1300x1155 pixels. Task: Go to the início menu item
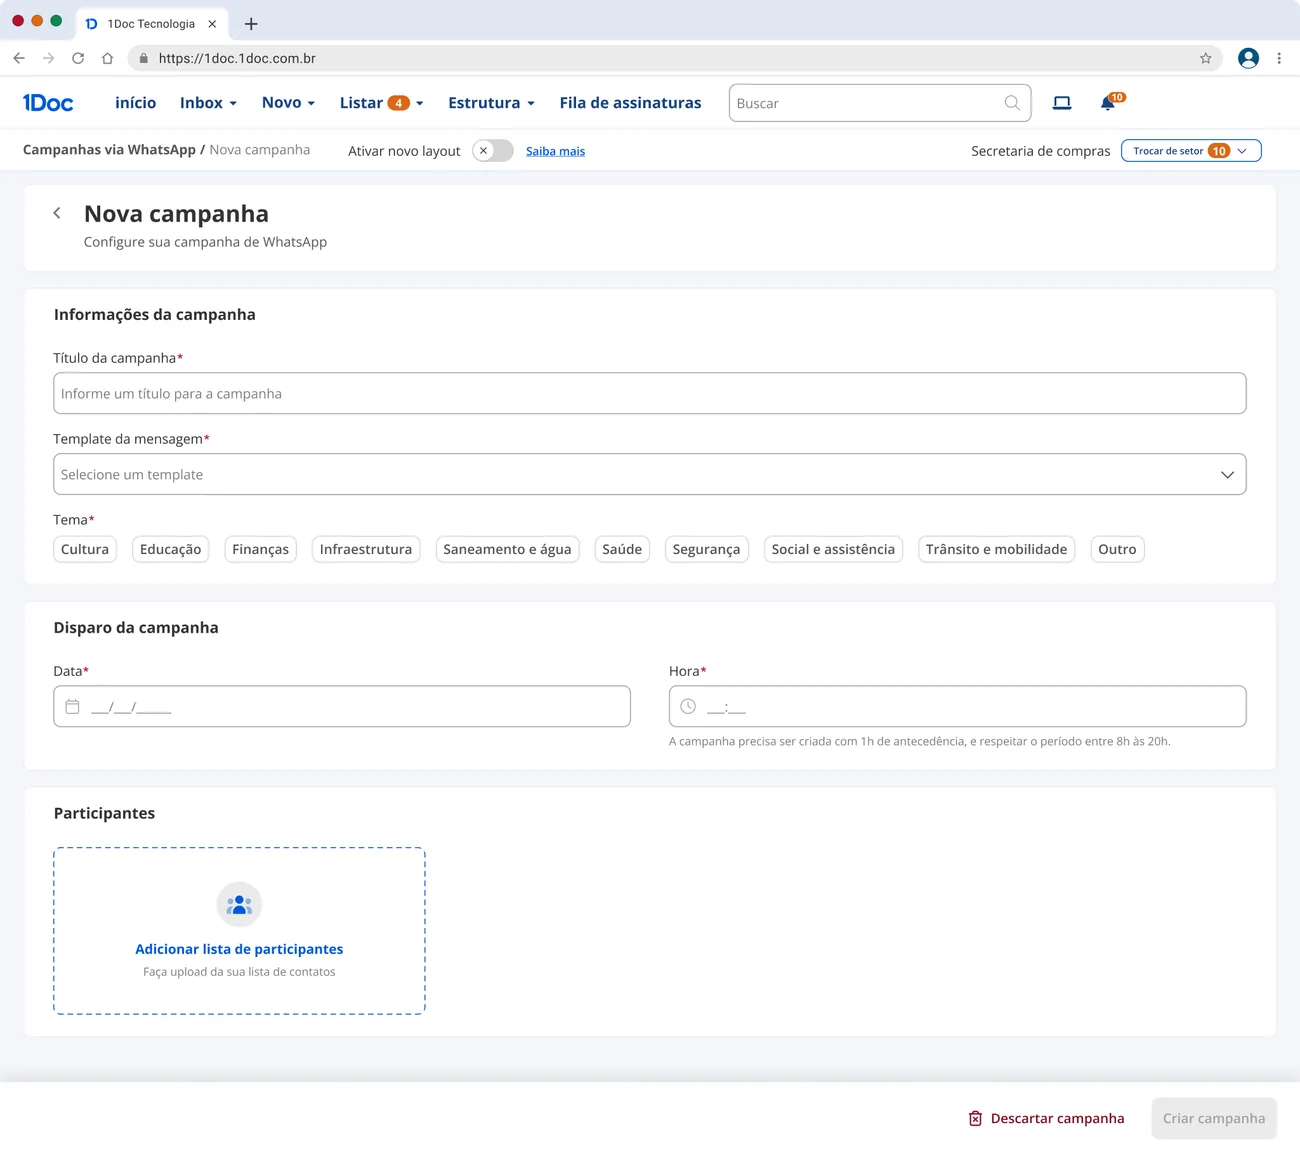(x=136, y=103)
